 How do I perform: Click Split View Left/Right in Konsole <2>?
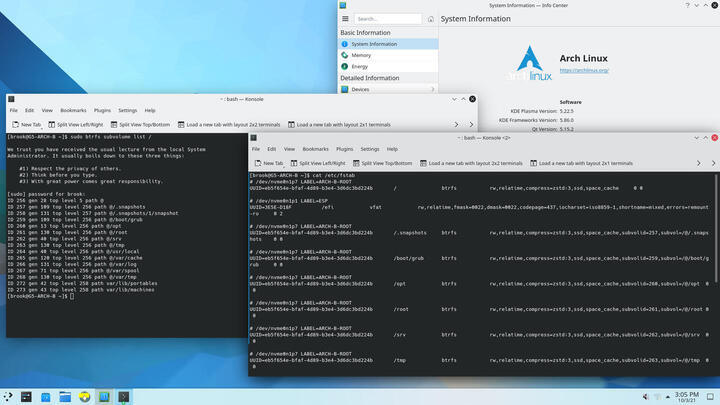[x=318, y=163]
